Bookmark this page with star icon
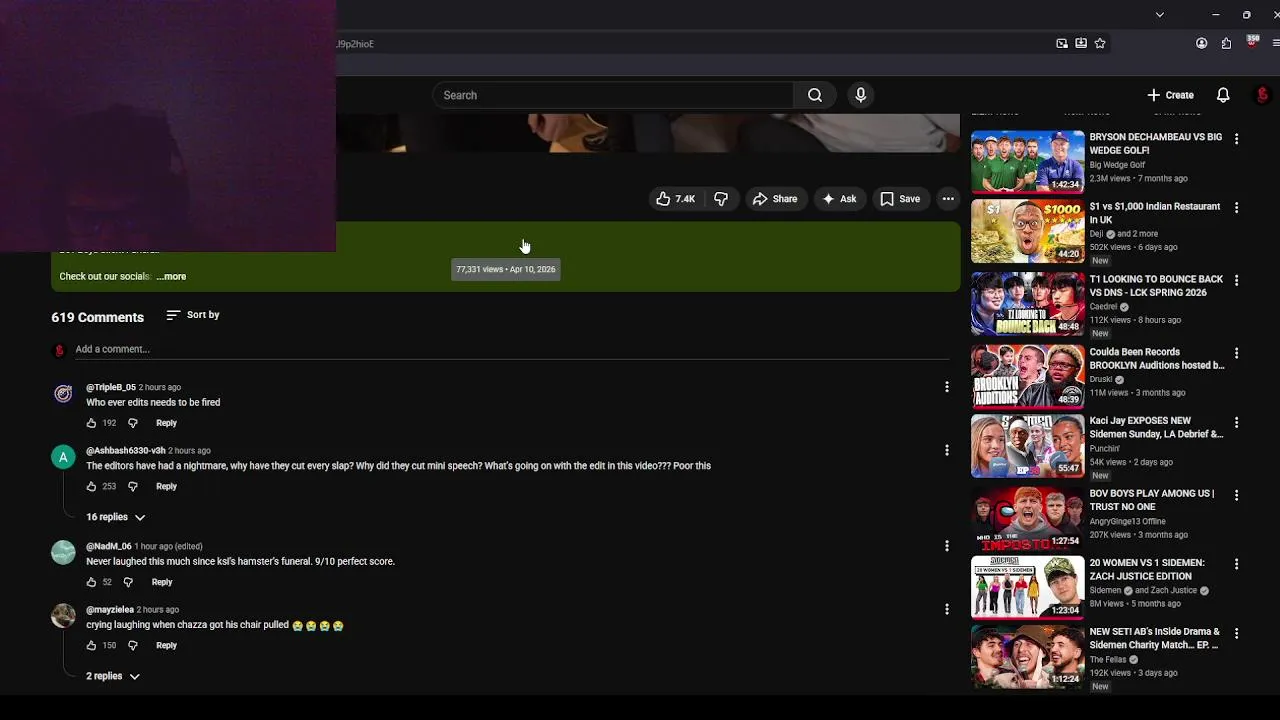Viewport: 1280px width, 720px height. click(1100, 43)
